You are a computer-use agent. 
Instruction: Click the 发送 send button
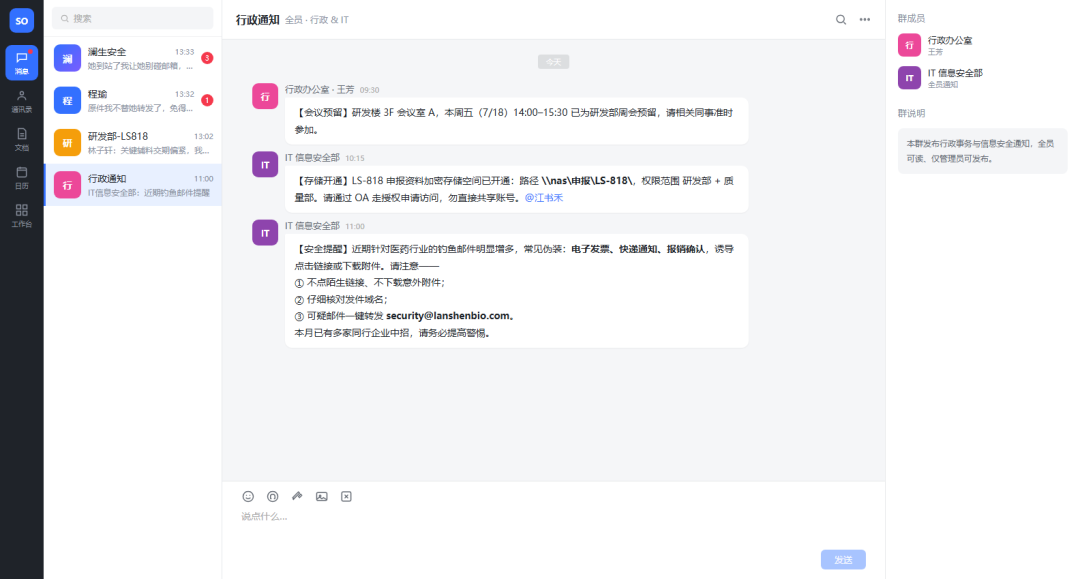[x=843, y=560]
